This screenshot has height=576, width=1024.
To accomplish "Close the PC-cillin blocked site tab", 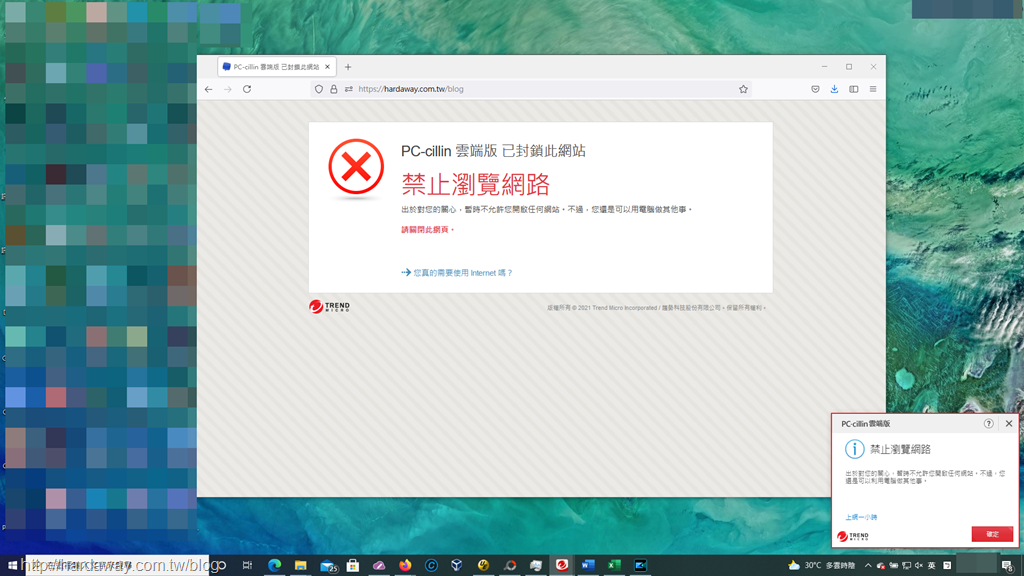I will [x=328, y=67].
